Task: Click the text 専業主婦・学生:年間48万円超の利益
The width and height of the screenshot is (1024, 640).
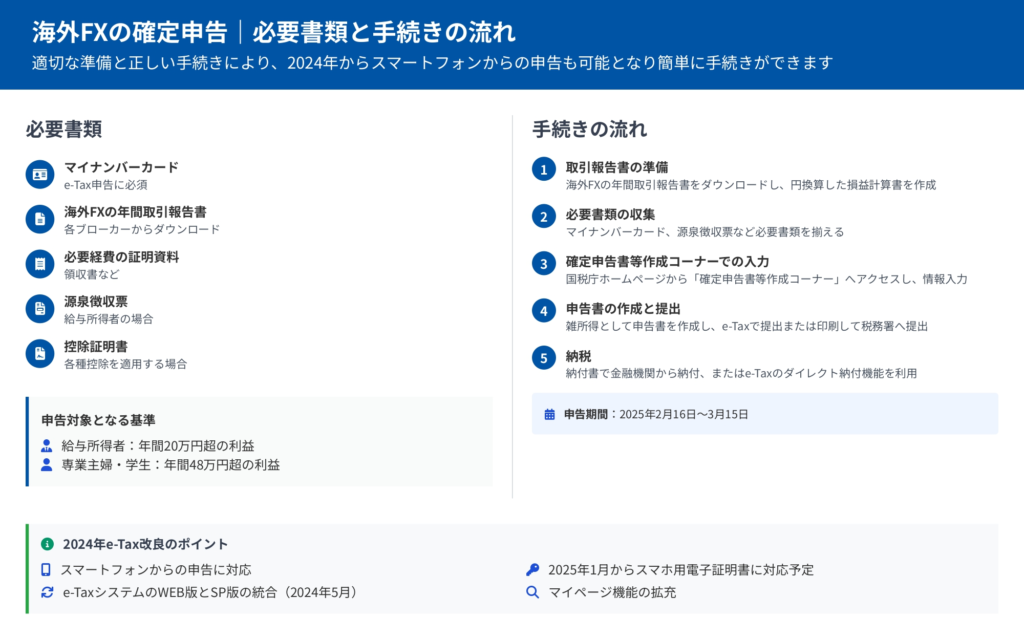Action: [x=170, y=465]
